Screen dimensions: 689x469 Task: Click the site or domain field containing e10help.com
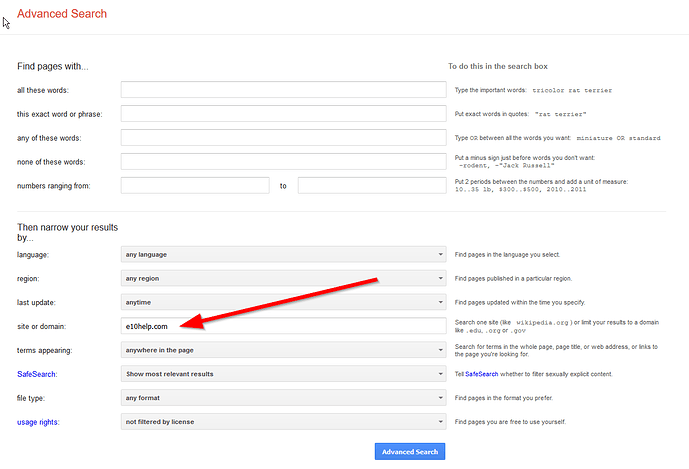coord(282,326)
